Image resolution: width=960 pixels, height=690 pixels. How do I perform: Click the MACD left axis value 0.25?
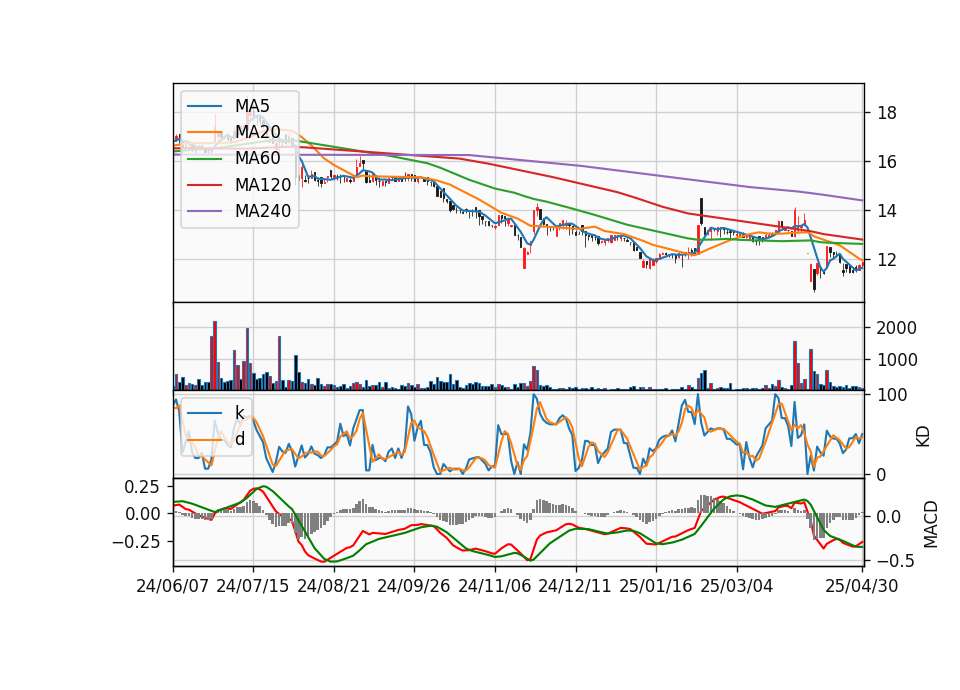(x=142, y=487)
